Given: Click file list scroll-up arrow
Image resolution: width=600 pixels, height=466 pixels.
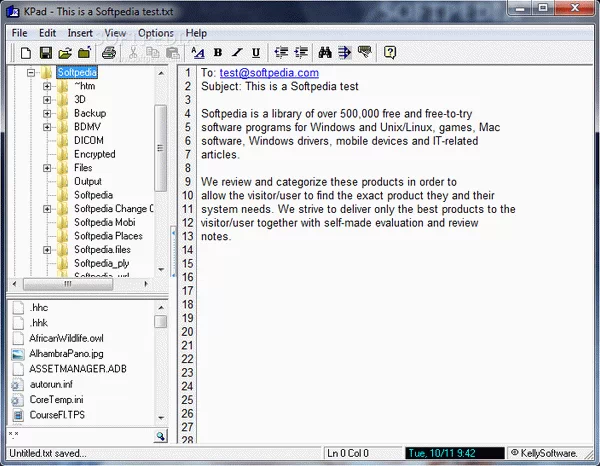Looking at the screenshot, I should pos(161,307).
